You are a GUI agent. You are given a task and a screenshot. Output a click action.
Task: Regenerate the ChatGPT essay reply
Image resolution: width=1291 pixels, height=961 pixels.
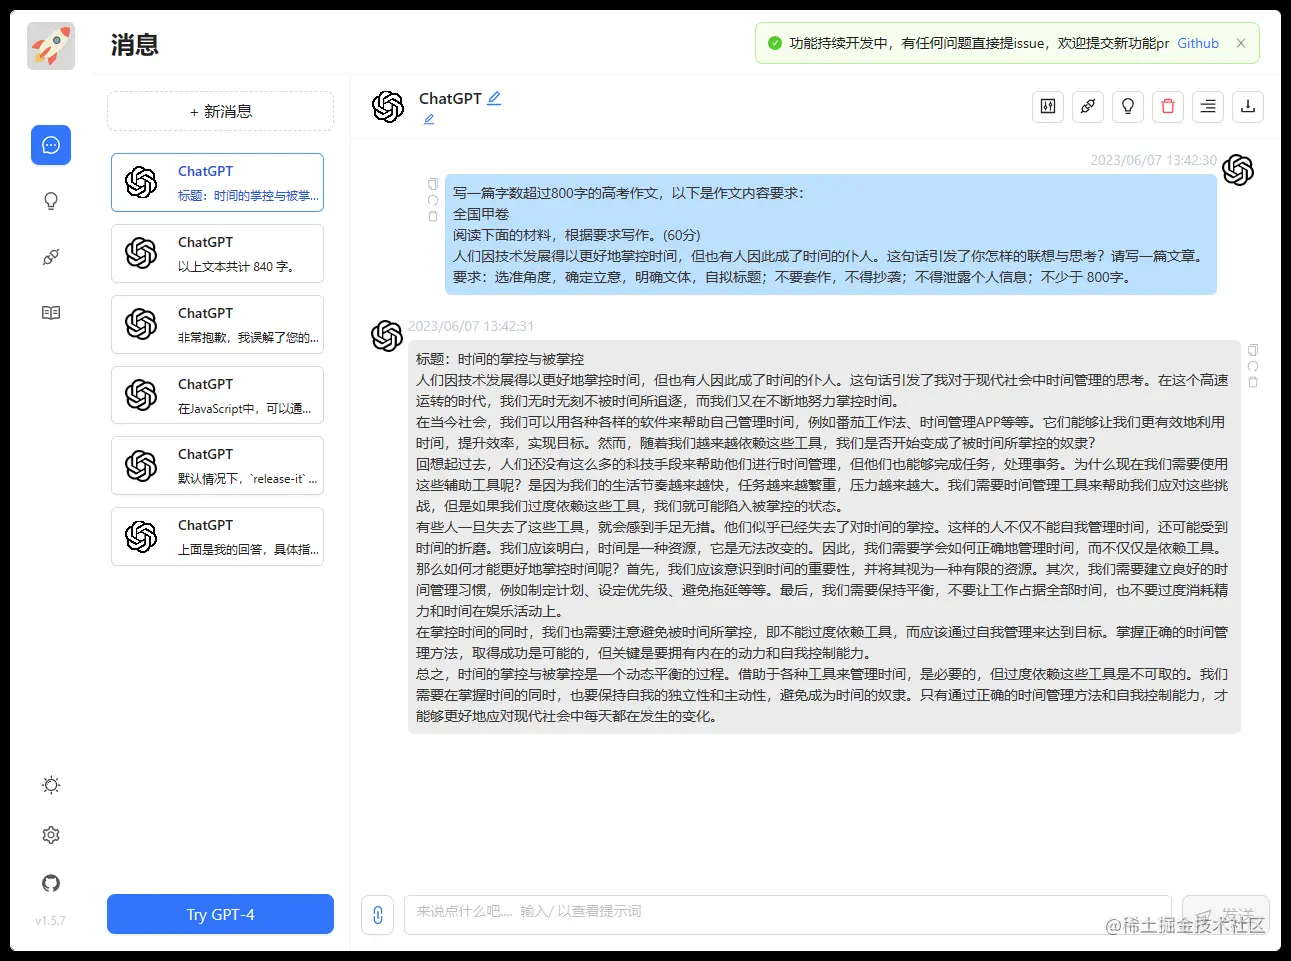tap(1253, 366)
